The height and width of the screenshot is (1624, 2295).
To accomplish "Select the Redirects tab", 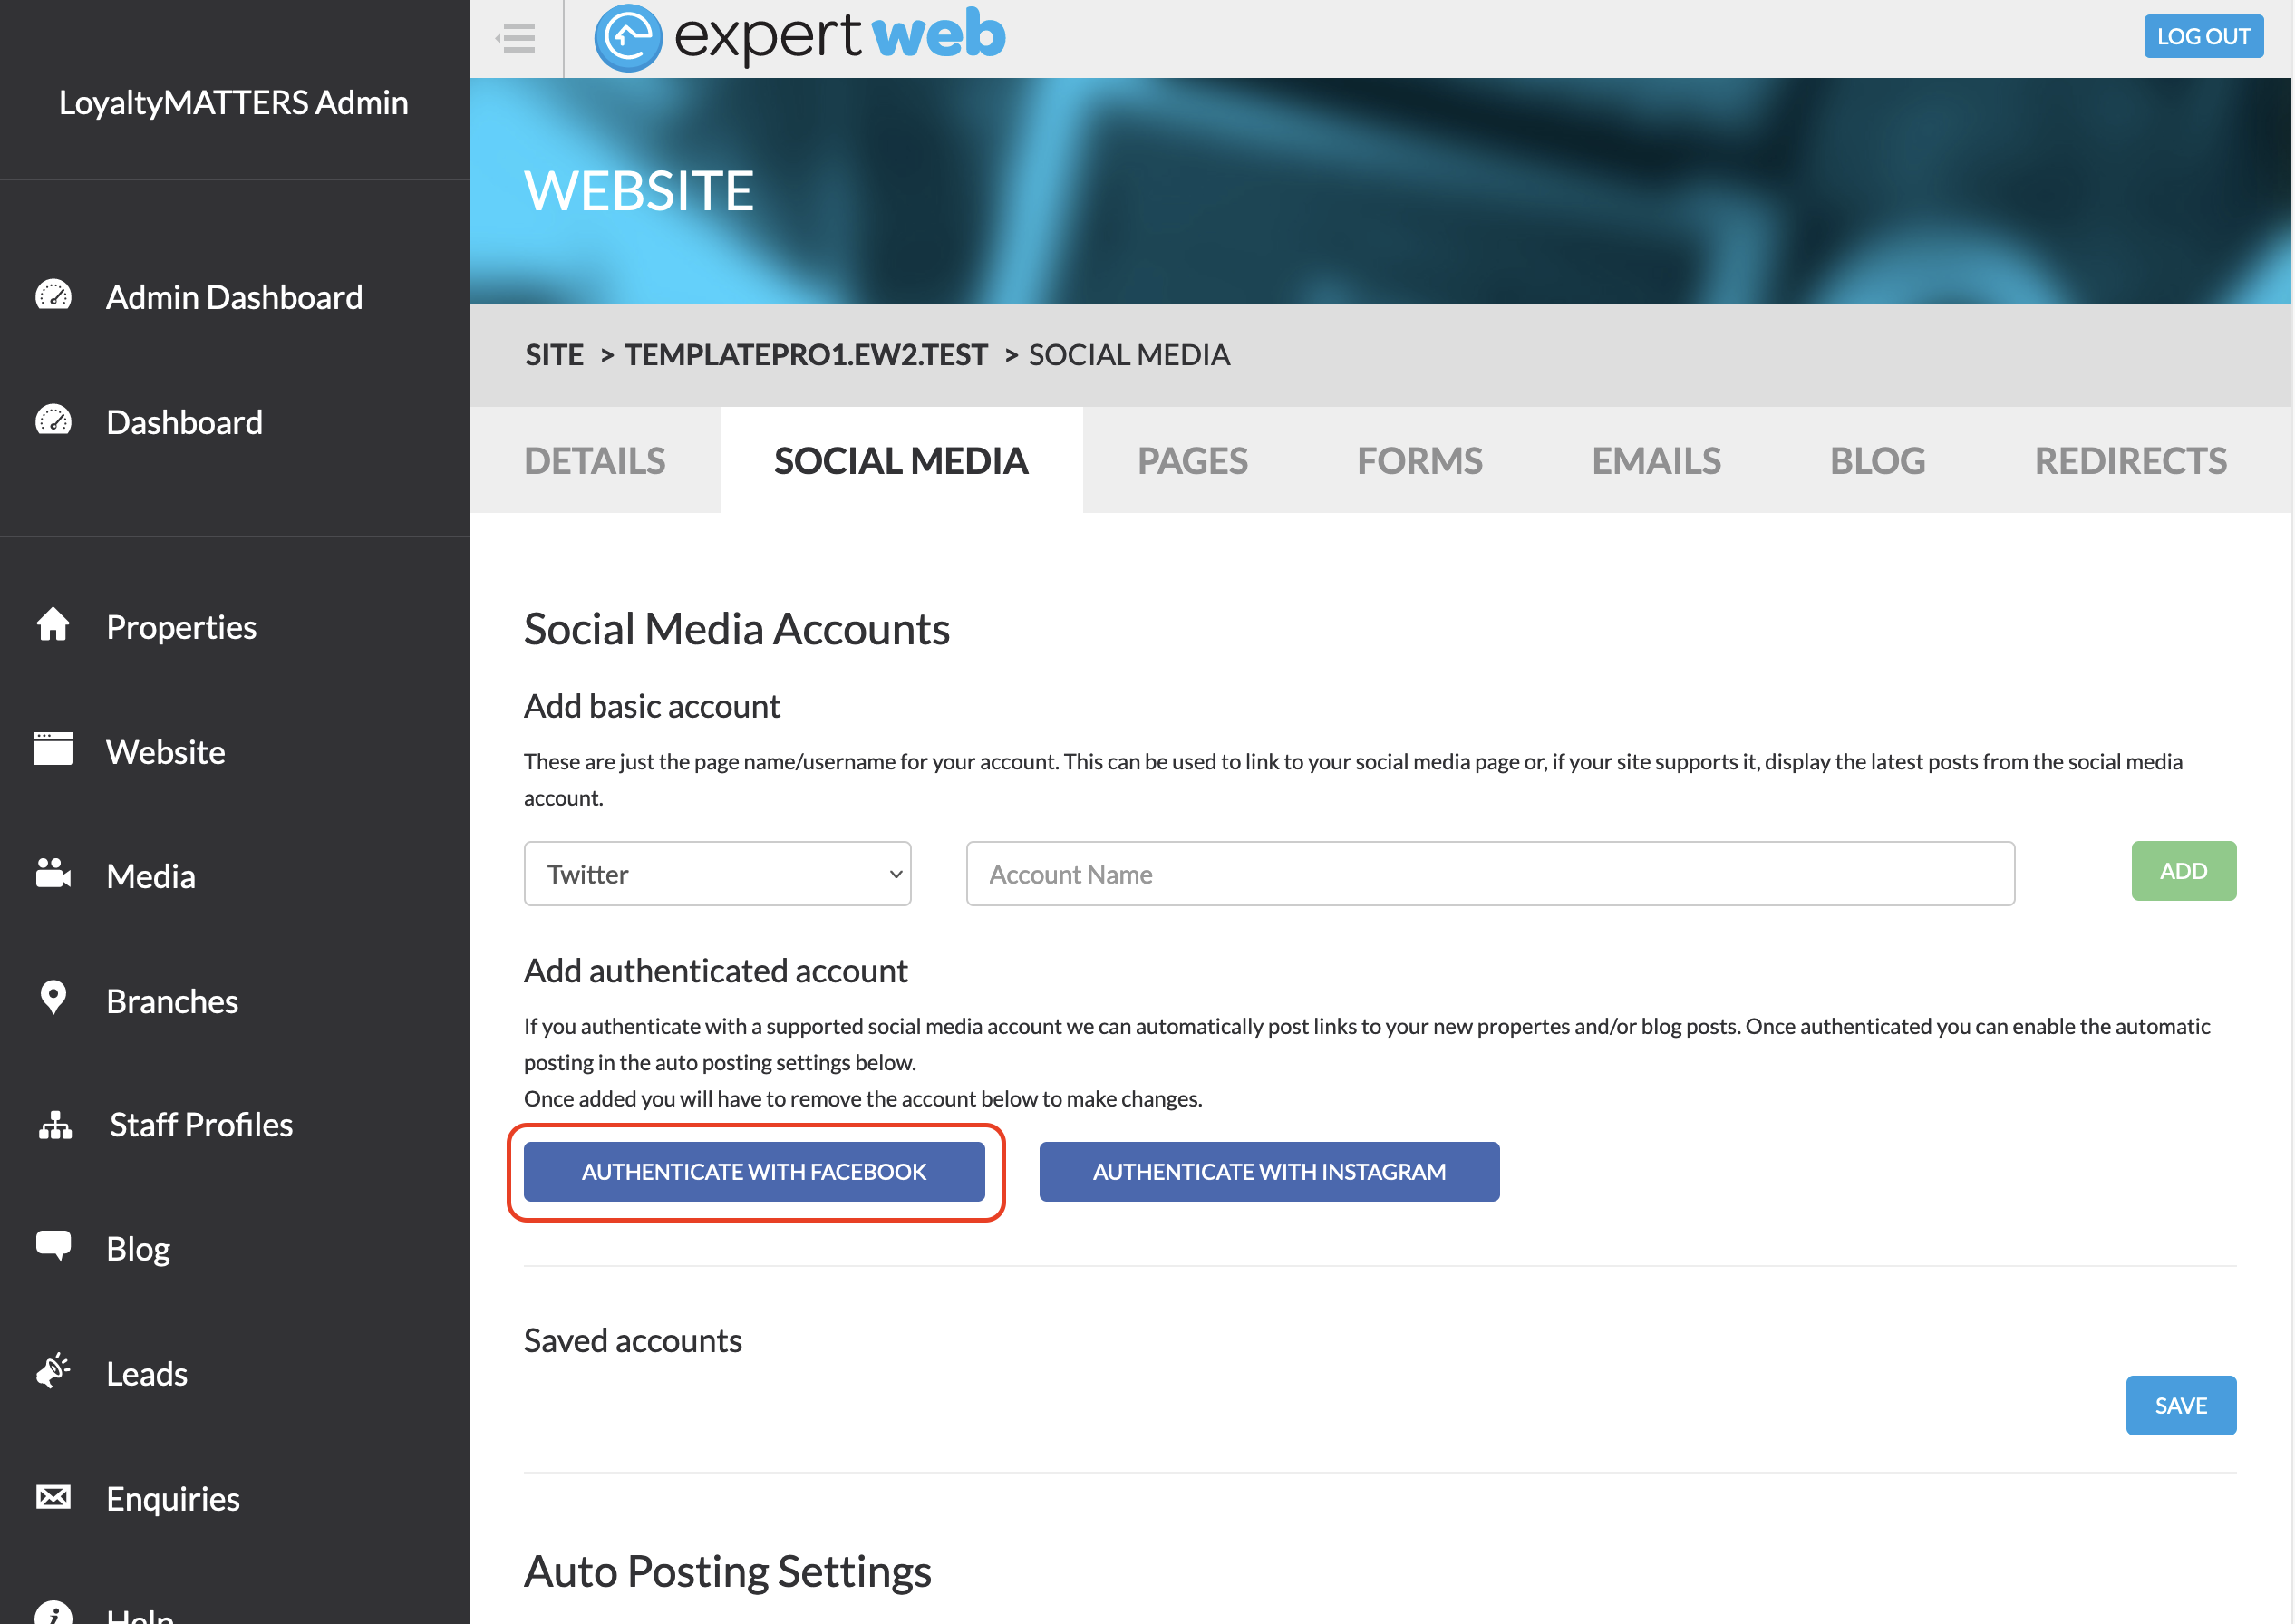I will pyautogui.click(x=2130, y=461).
